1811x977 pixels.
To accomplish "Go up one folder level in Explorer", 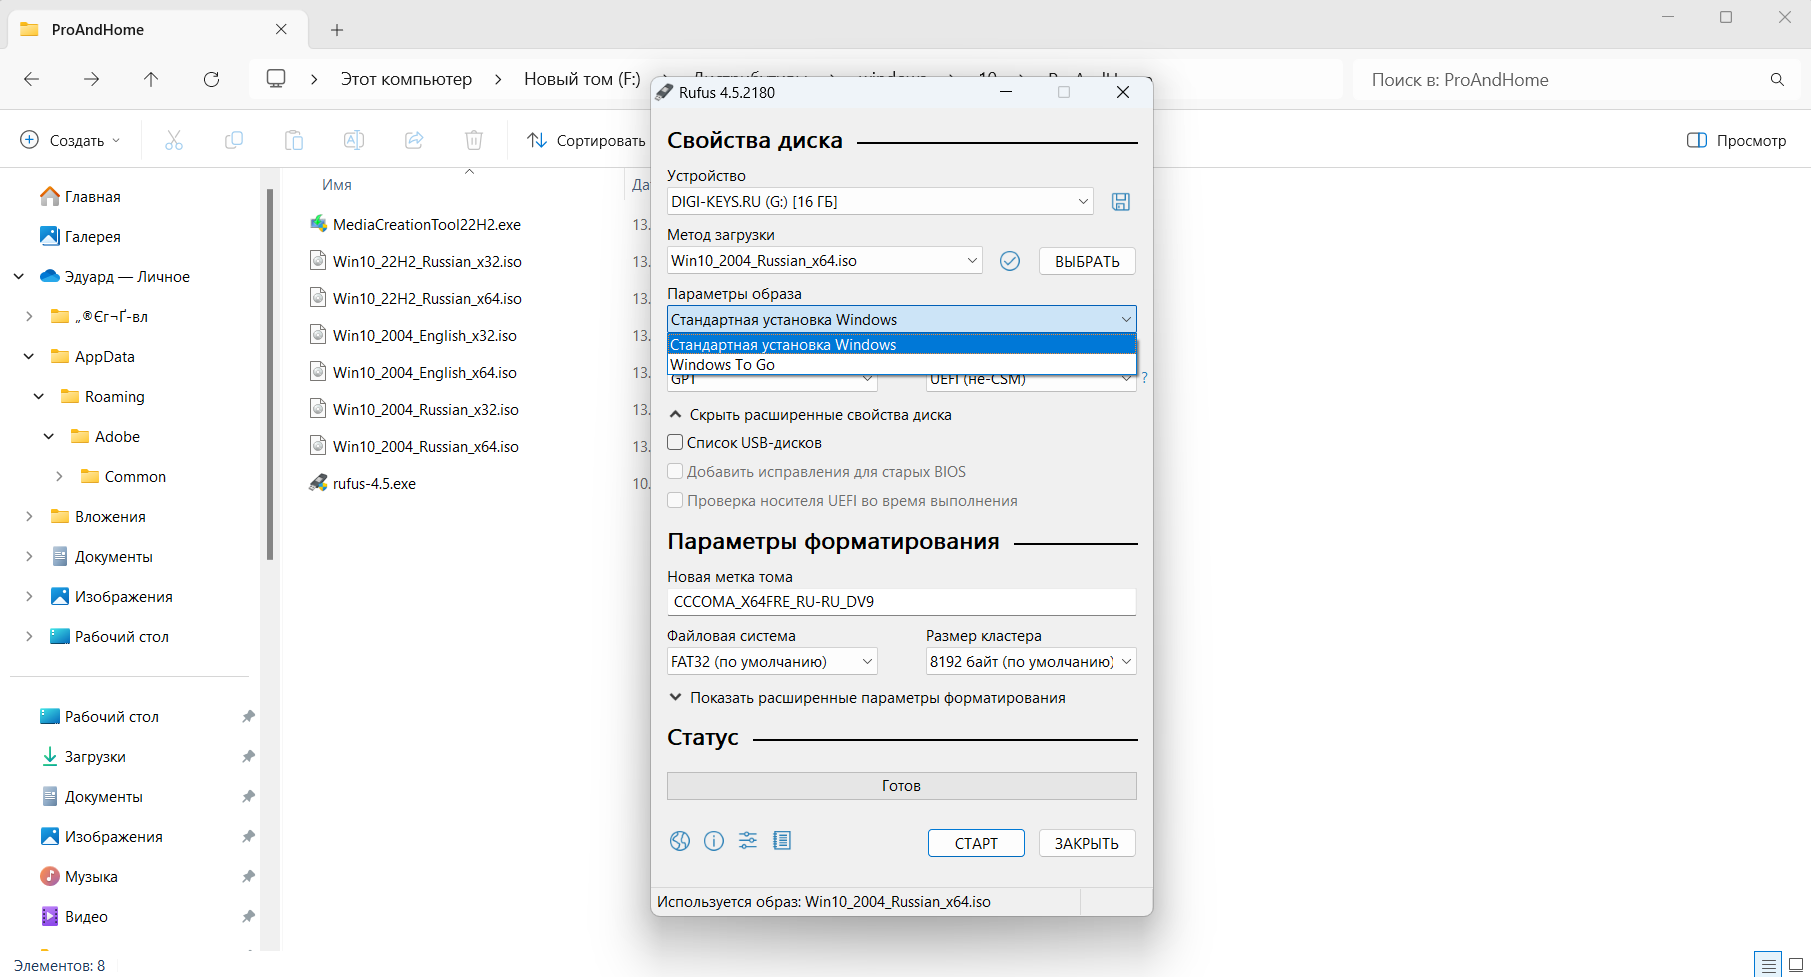I will (x=151, y=79).
